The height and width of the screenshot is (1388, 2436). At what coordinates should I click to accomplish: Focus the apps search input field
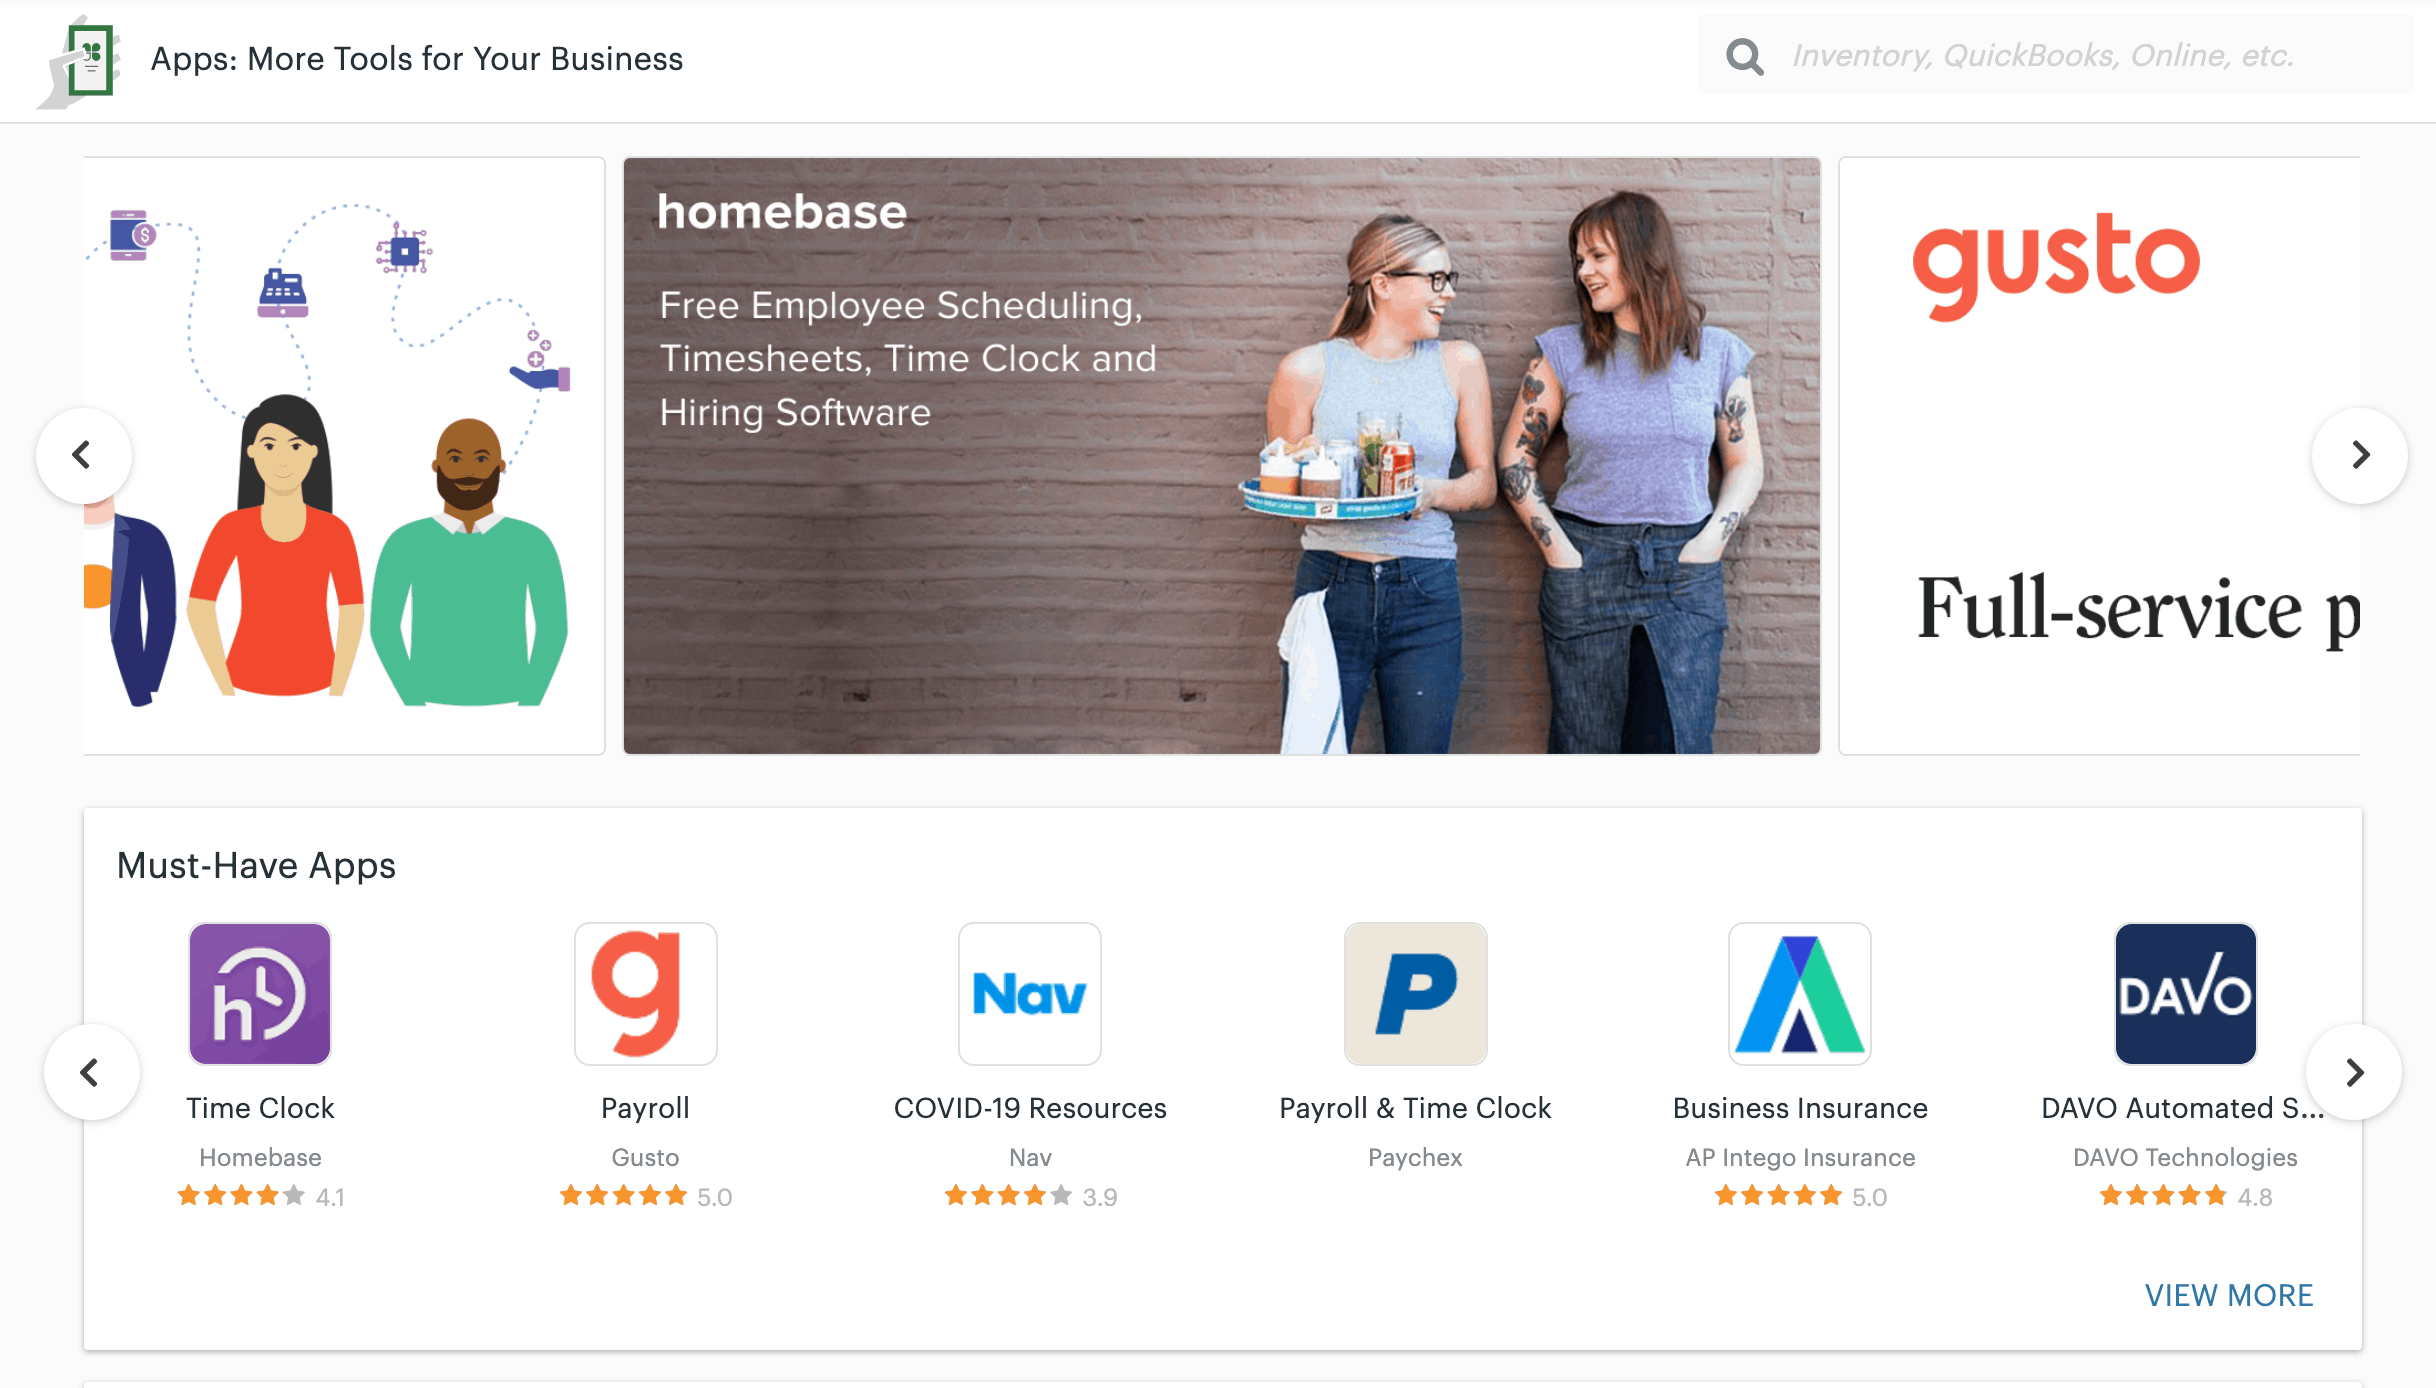[2090, 56]
